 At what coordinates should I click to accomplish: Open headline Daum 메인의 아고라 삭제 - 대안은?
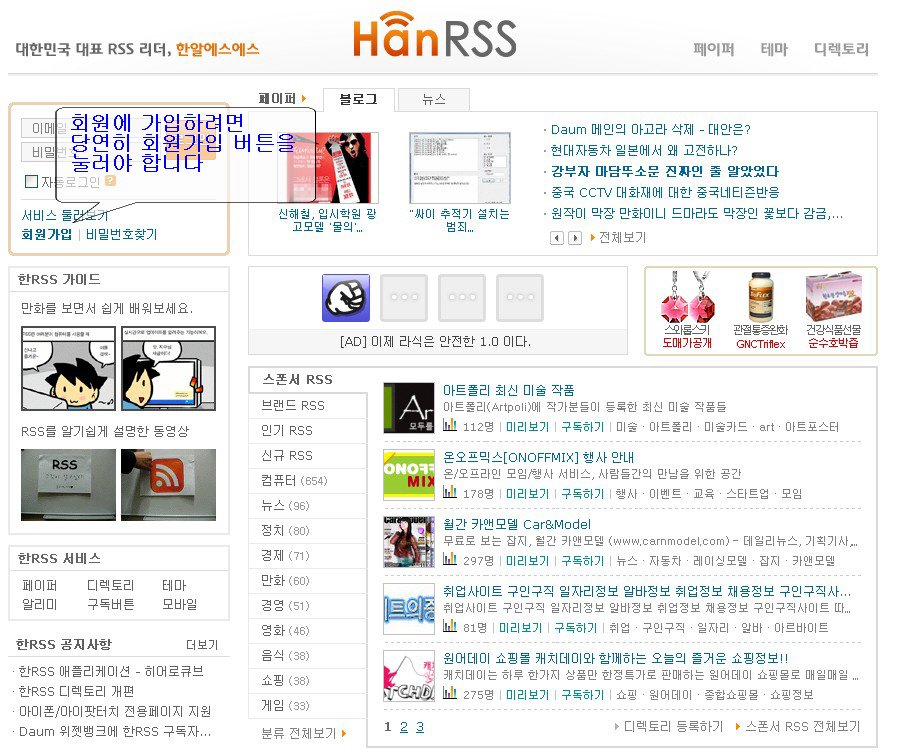[650, 130]
